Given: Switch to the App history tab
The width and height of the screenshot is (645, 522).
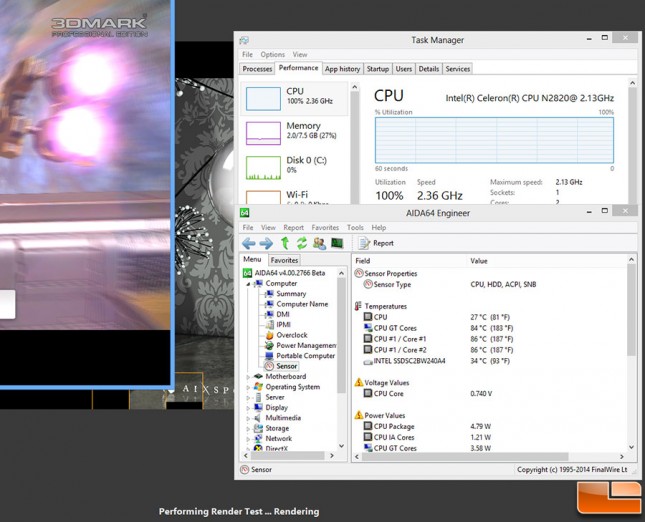Looking at the screenshot, I should pos(342,69).
